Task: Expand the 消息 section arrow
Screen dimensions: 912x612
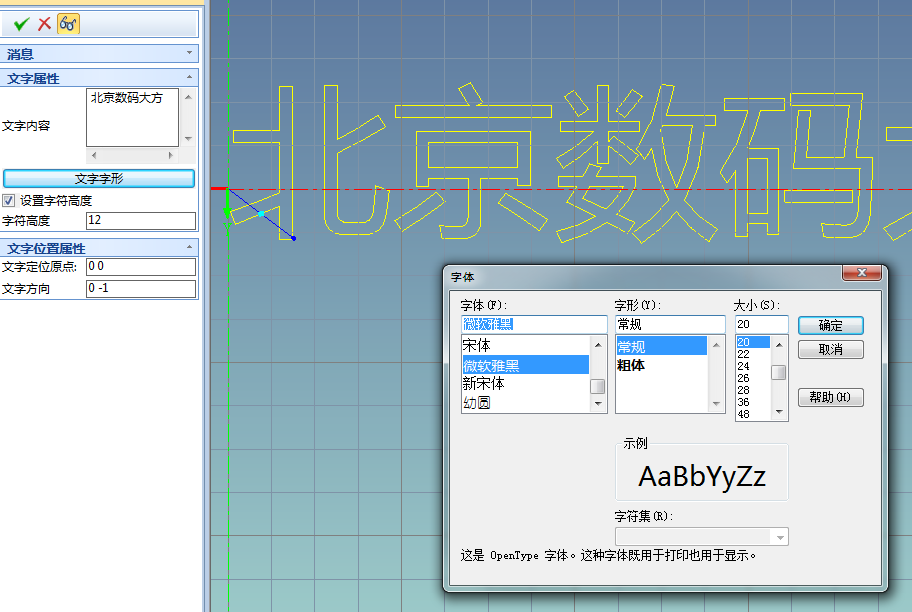Action: point(189,53)
